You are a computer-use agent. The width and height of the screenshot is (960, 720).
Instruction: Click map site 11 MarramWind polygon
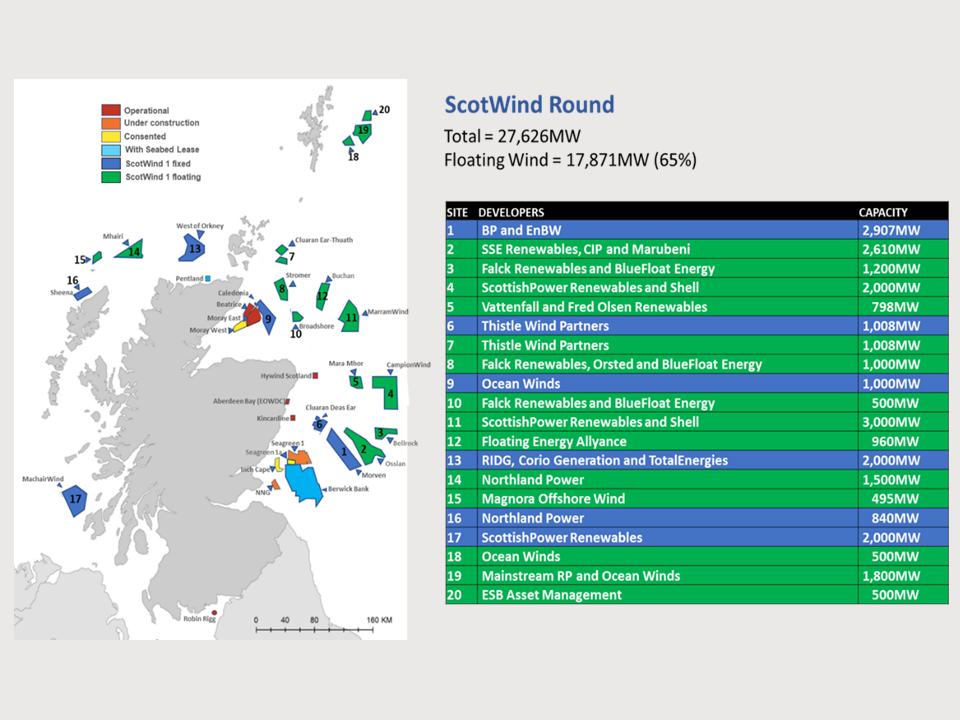(350, 317)
